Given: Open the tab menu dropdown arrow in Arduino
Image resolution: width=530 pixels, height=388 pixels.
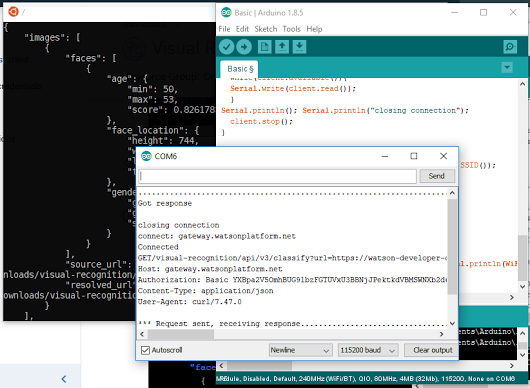Looking at the screenshot, I should point(507,67).
